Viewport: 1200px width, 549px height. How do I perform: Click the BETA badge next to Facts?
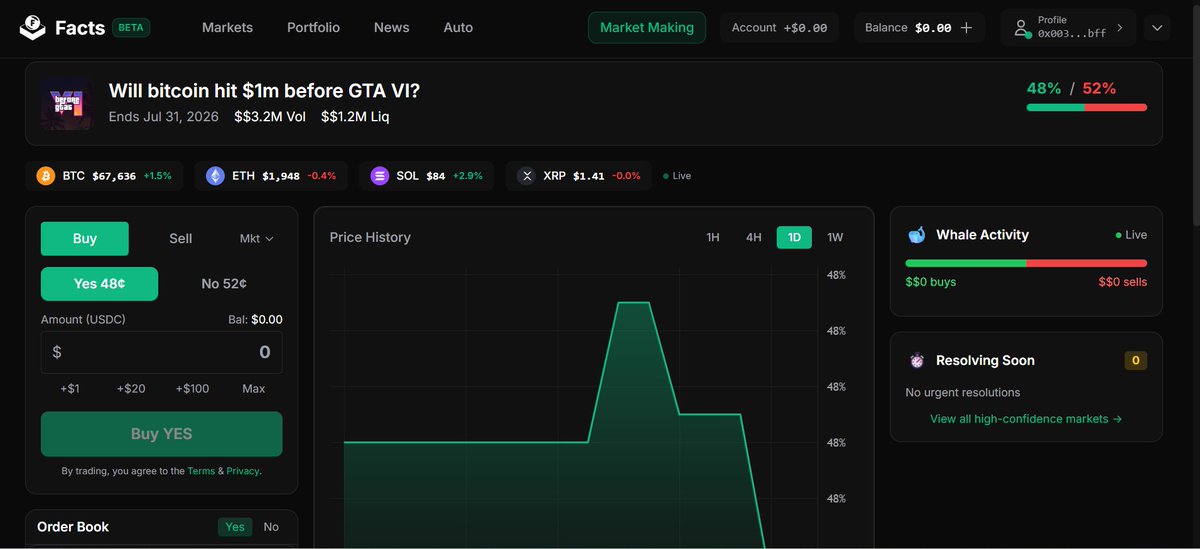click(x=131, y=28)
